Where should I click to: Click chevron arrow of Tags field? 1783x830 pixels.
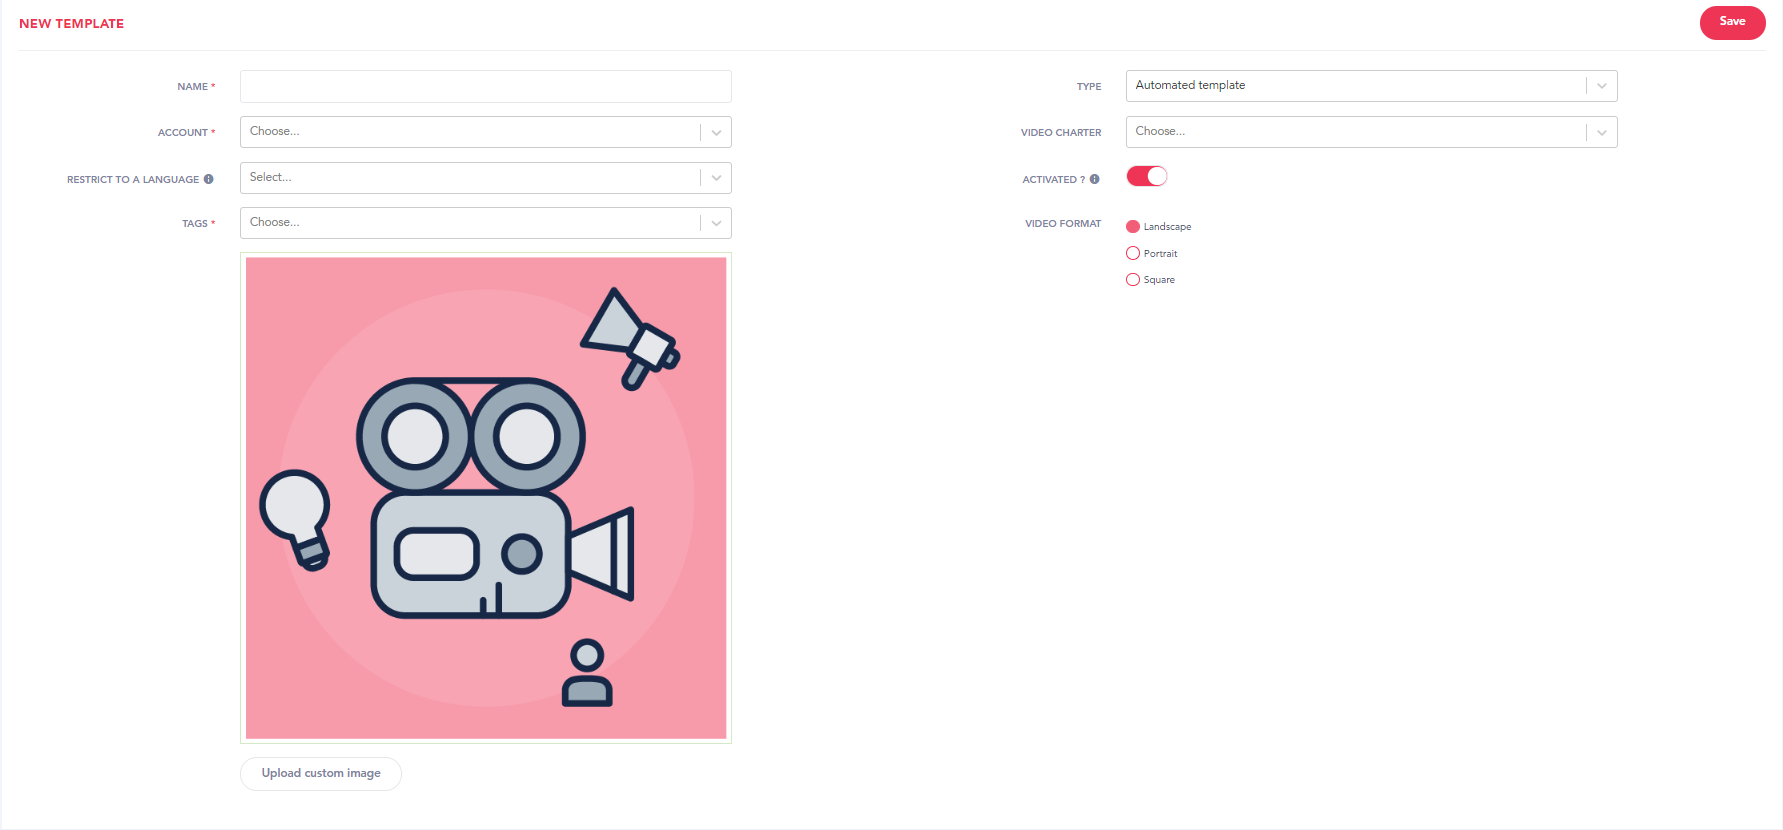716,223
